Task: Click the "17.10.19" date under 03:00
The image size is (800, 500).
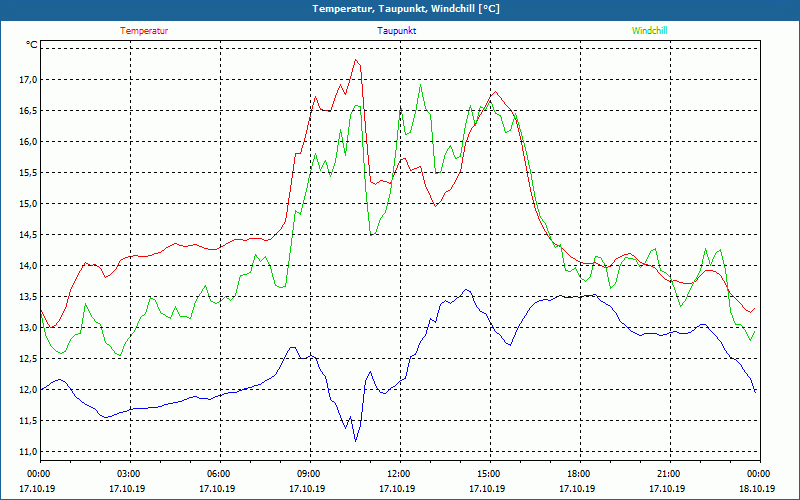Action: (128, 489)
